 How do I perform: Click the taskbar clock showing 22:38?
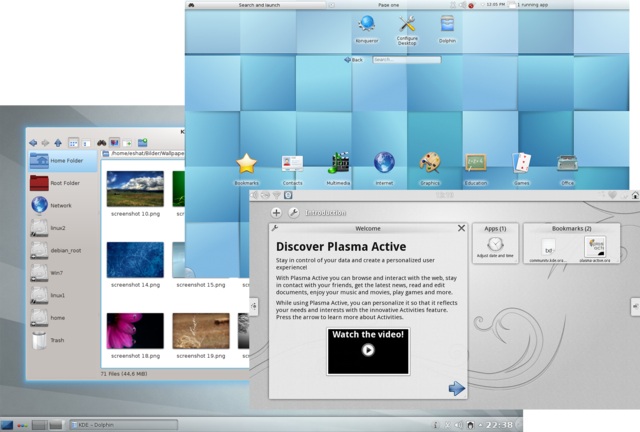tap(499, 425)
